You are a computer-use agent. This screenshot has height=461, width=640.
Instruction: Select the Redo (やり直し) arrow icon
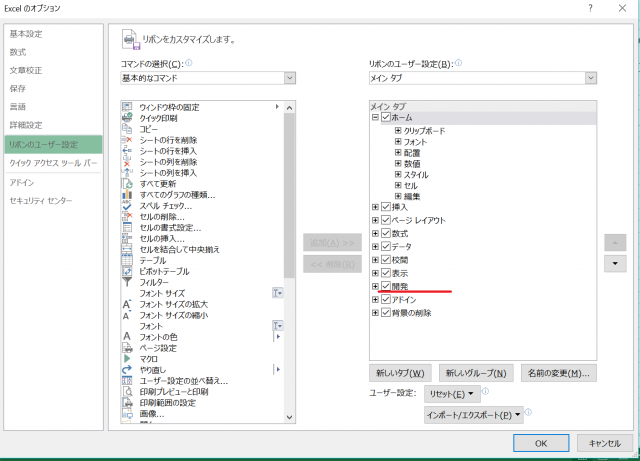[x=128, y=369]
